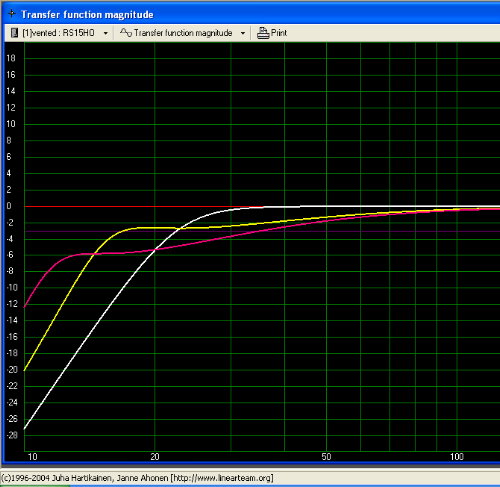Click the 20 label on frequency axis
Screen dimensions: 500x487
click(155, 457)
